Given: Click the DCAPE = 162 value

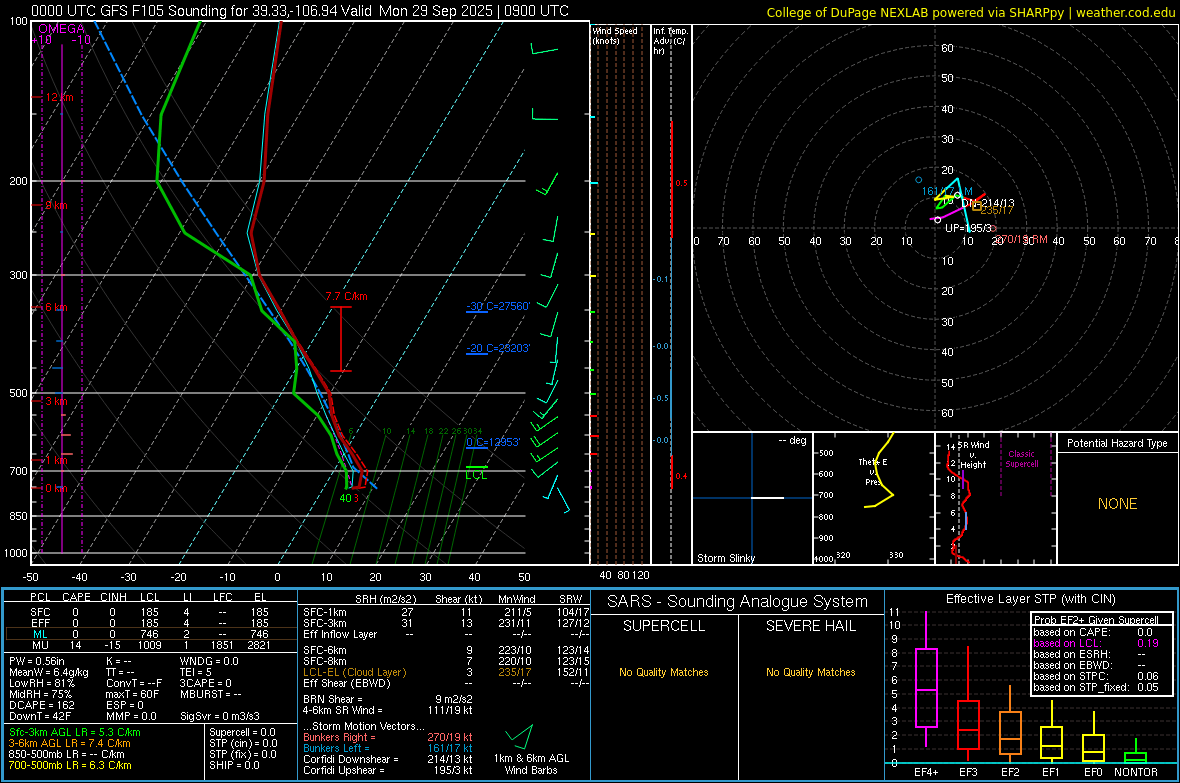Looking at the screenshot, I should tap(41, 705).
